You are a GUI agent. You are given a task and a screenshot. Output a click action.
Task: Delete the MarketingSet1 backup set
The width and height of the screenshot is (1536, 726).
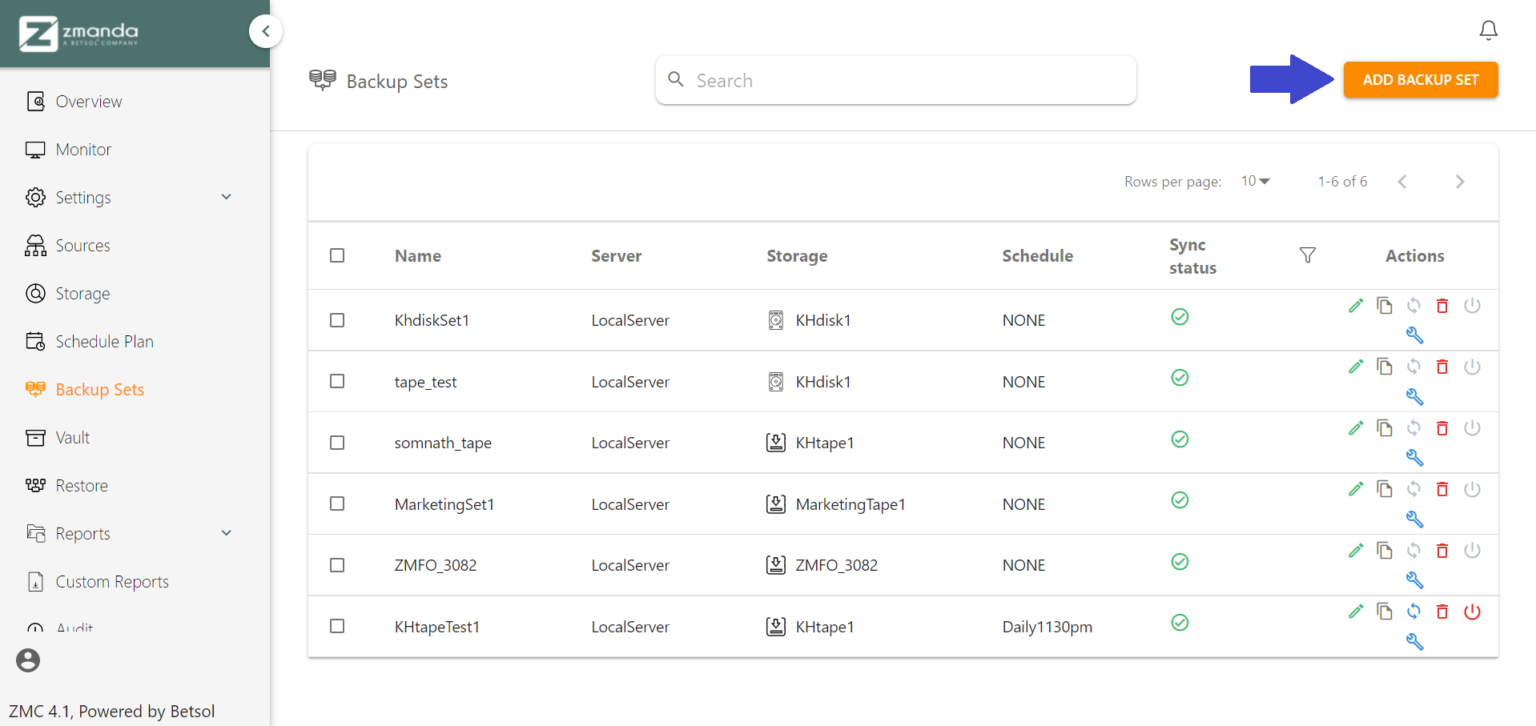(x=1442, y=489)
